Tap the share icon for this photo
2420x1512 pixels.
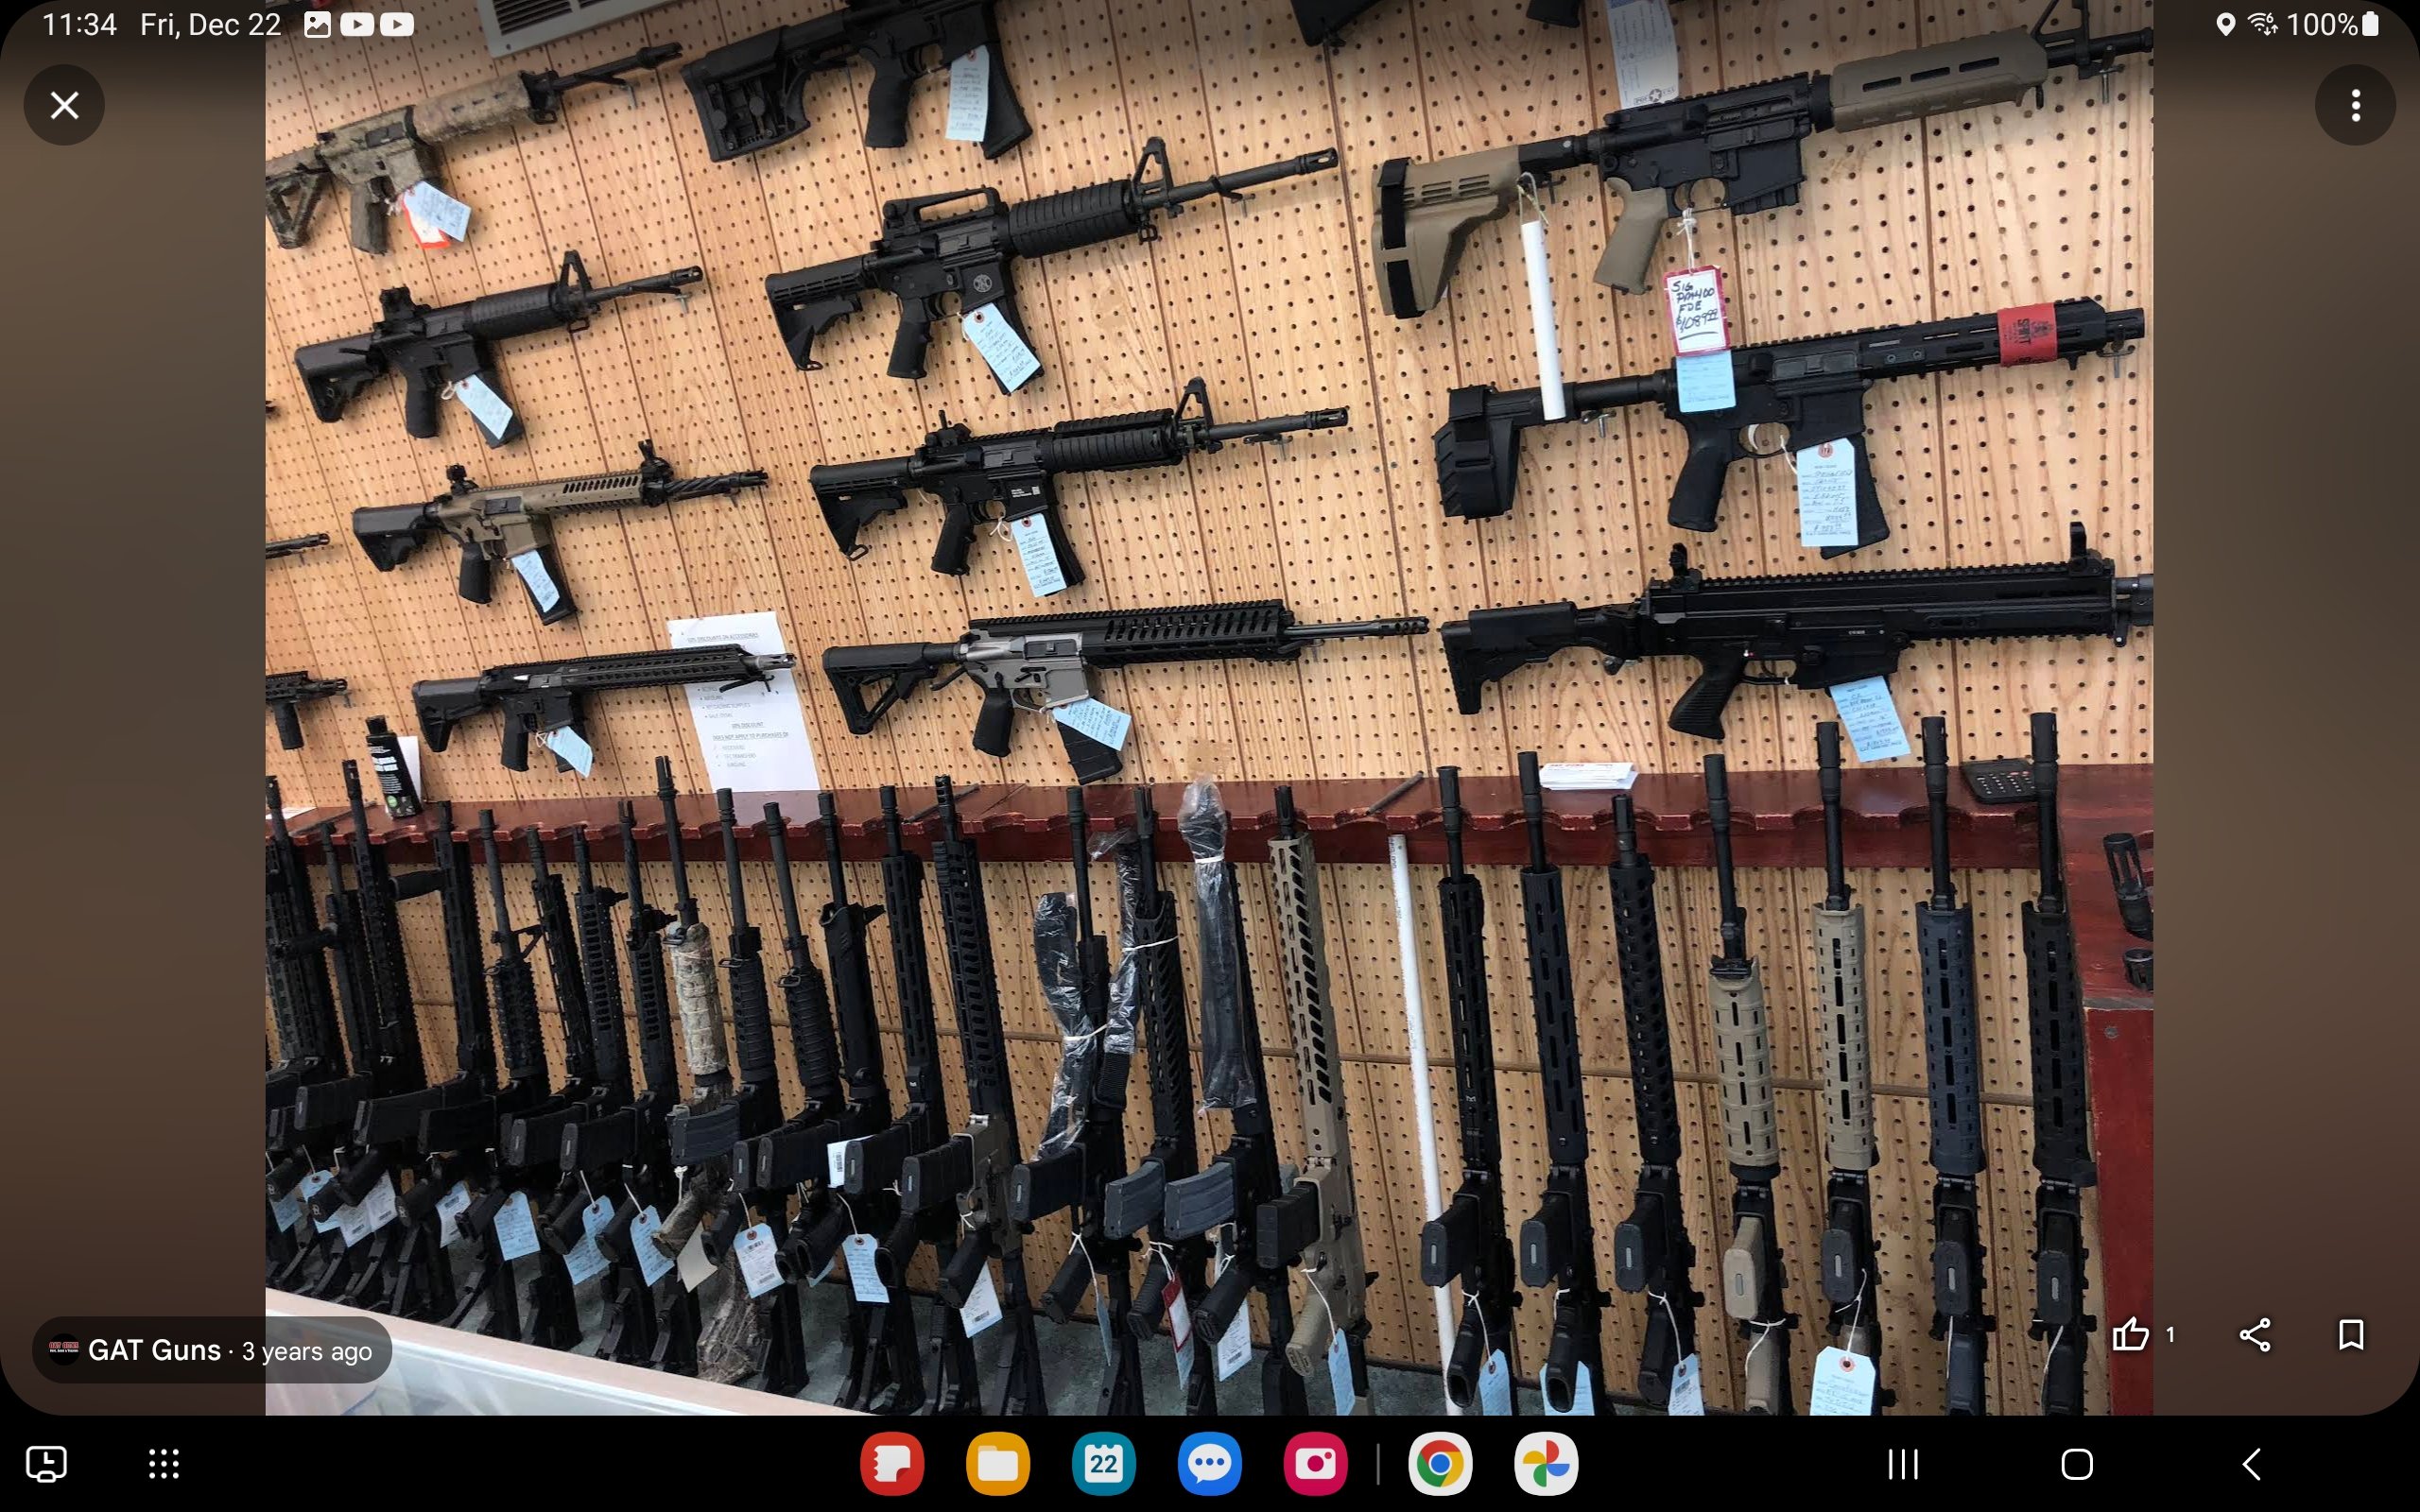point(2254,1334)
